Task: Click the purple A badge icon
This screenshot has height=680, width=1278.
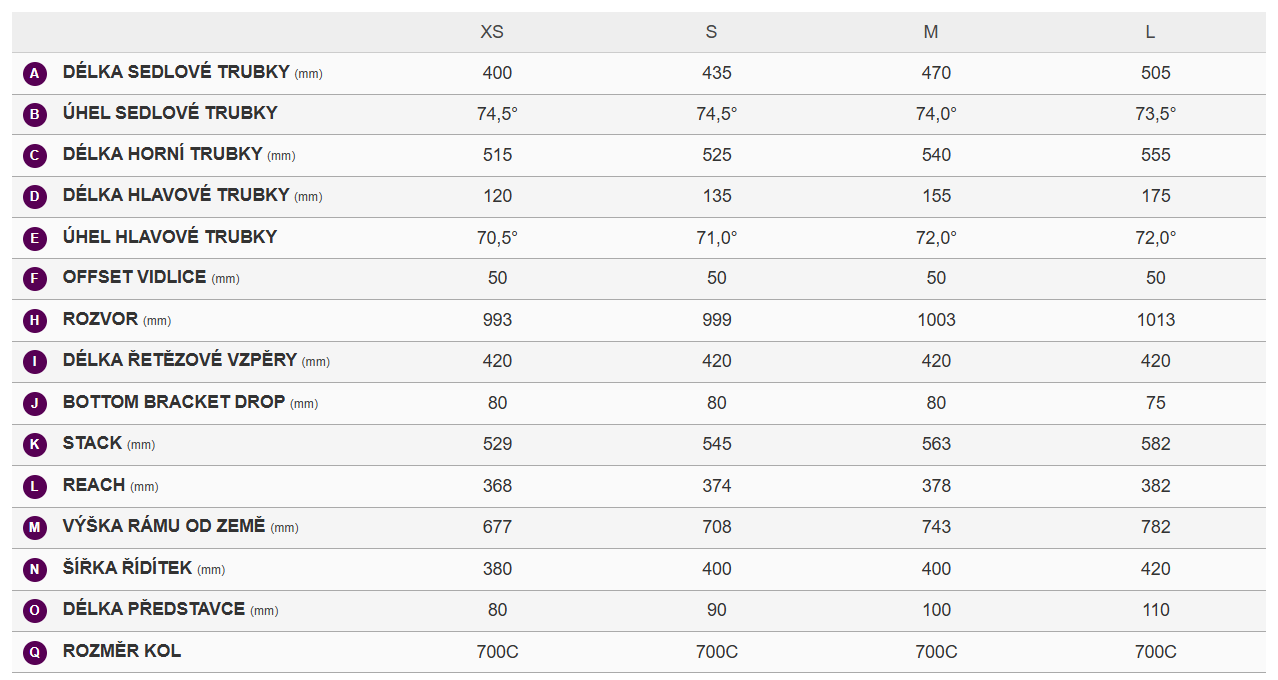Action: [35, 73]
